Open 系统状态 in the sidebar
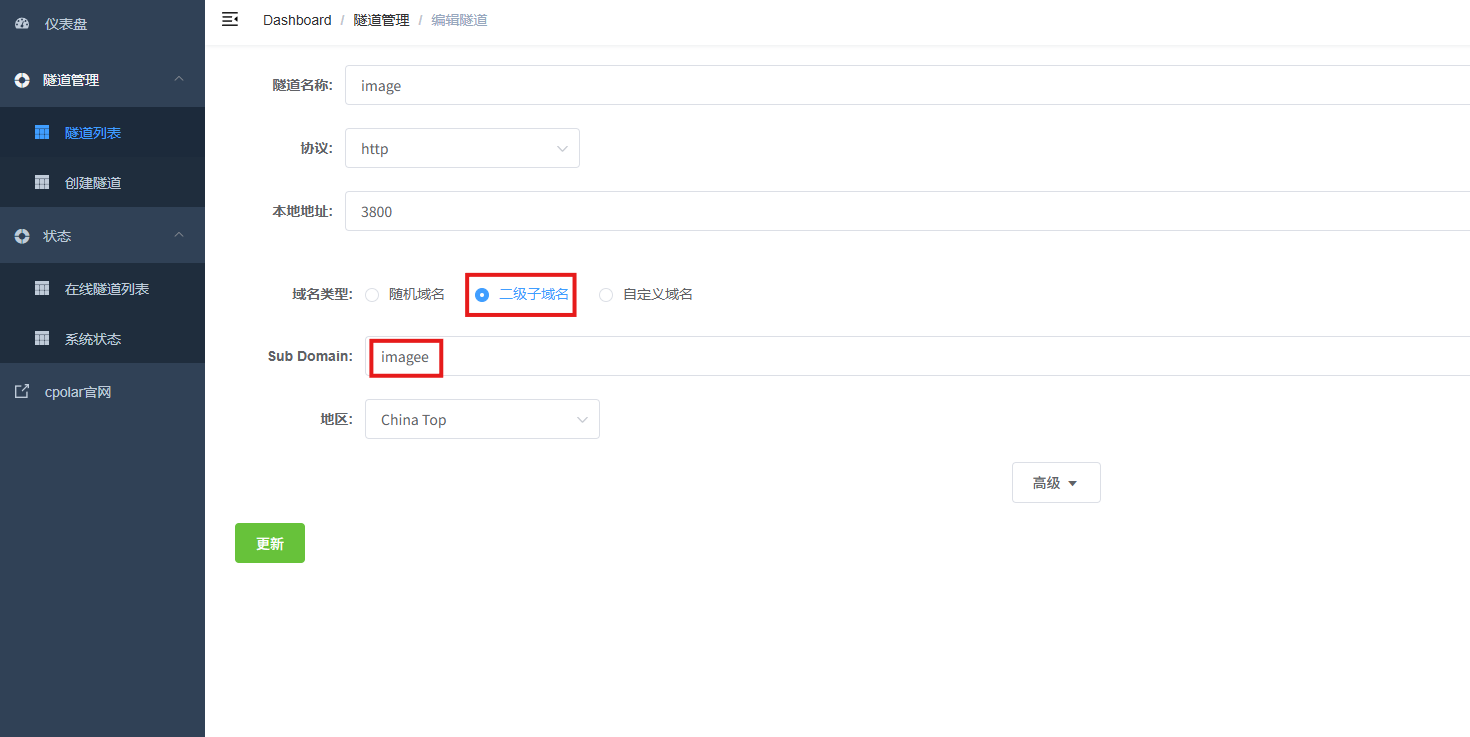 click(x=93, y=339)
